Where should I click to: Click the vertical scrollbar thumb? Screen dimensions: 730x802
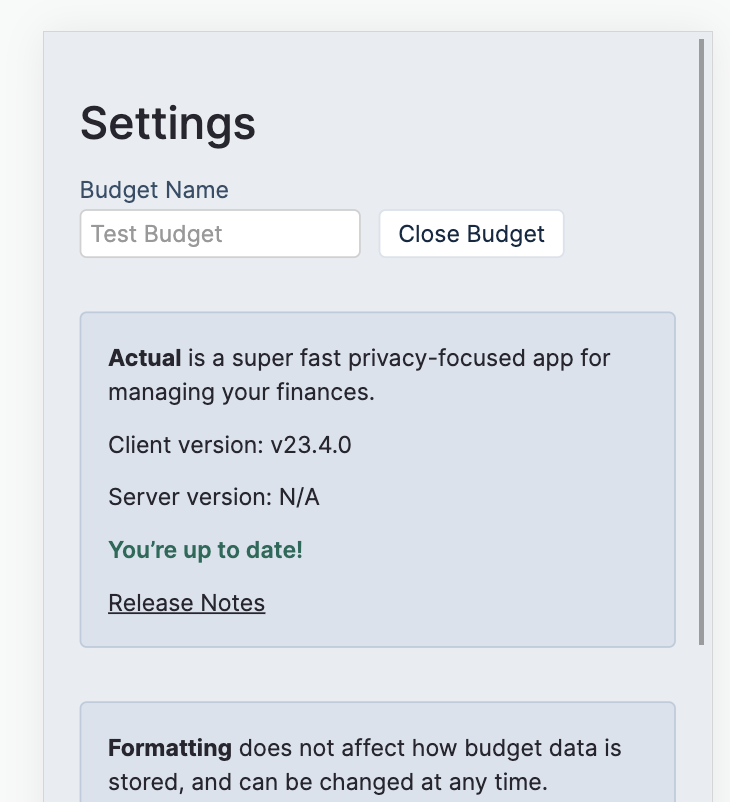pyautogui.click(x=702, y=340)
